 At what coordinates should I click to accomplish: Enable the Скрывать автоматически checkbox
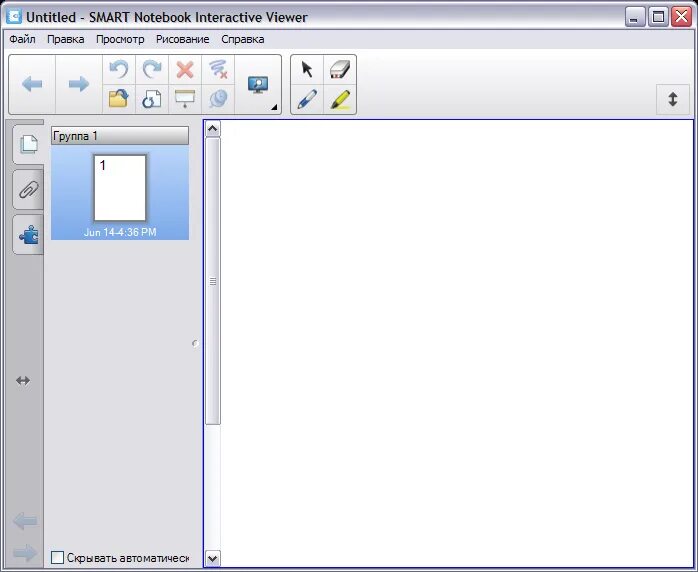[x=57, y=557]
